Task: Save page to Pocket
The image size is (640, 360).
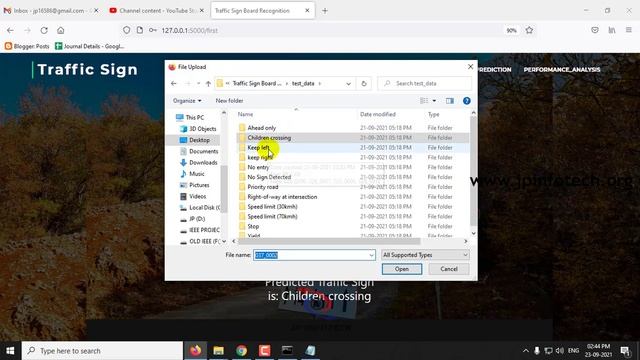Action: [595, 30]
